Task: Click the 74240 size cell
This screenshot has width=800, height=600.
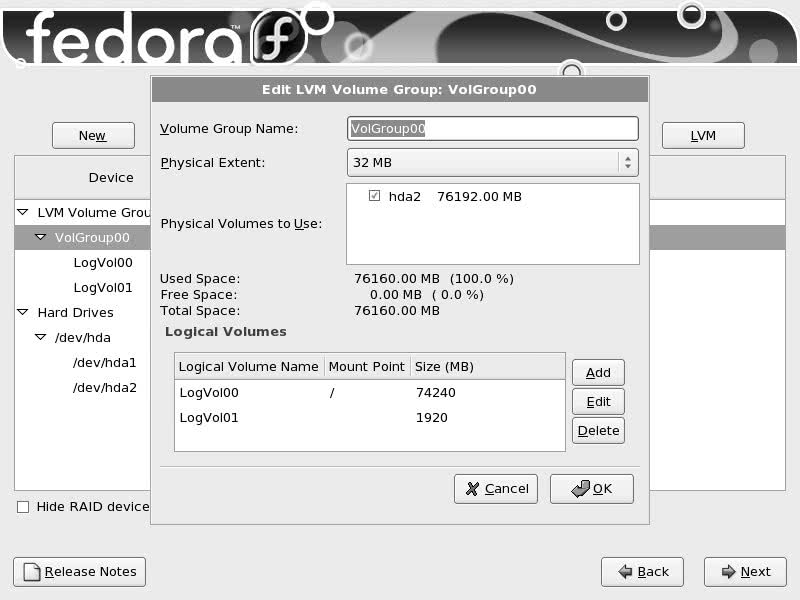Action: [436, 393]
